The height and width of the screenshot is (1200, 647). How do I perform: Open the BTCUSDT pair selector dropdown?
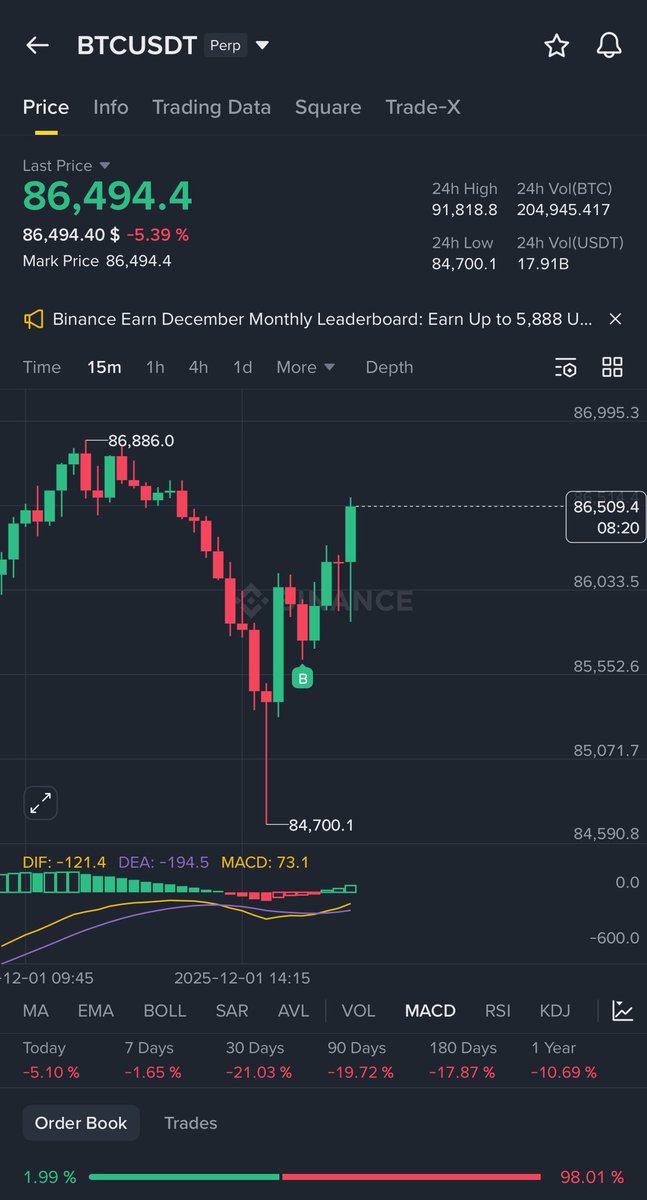pos(262,45)
